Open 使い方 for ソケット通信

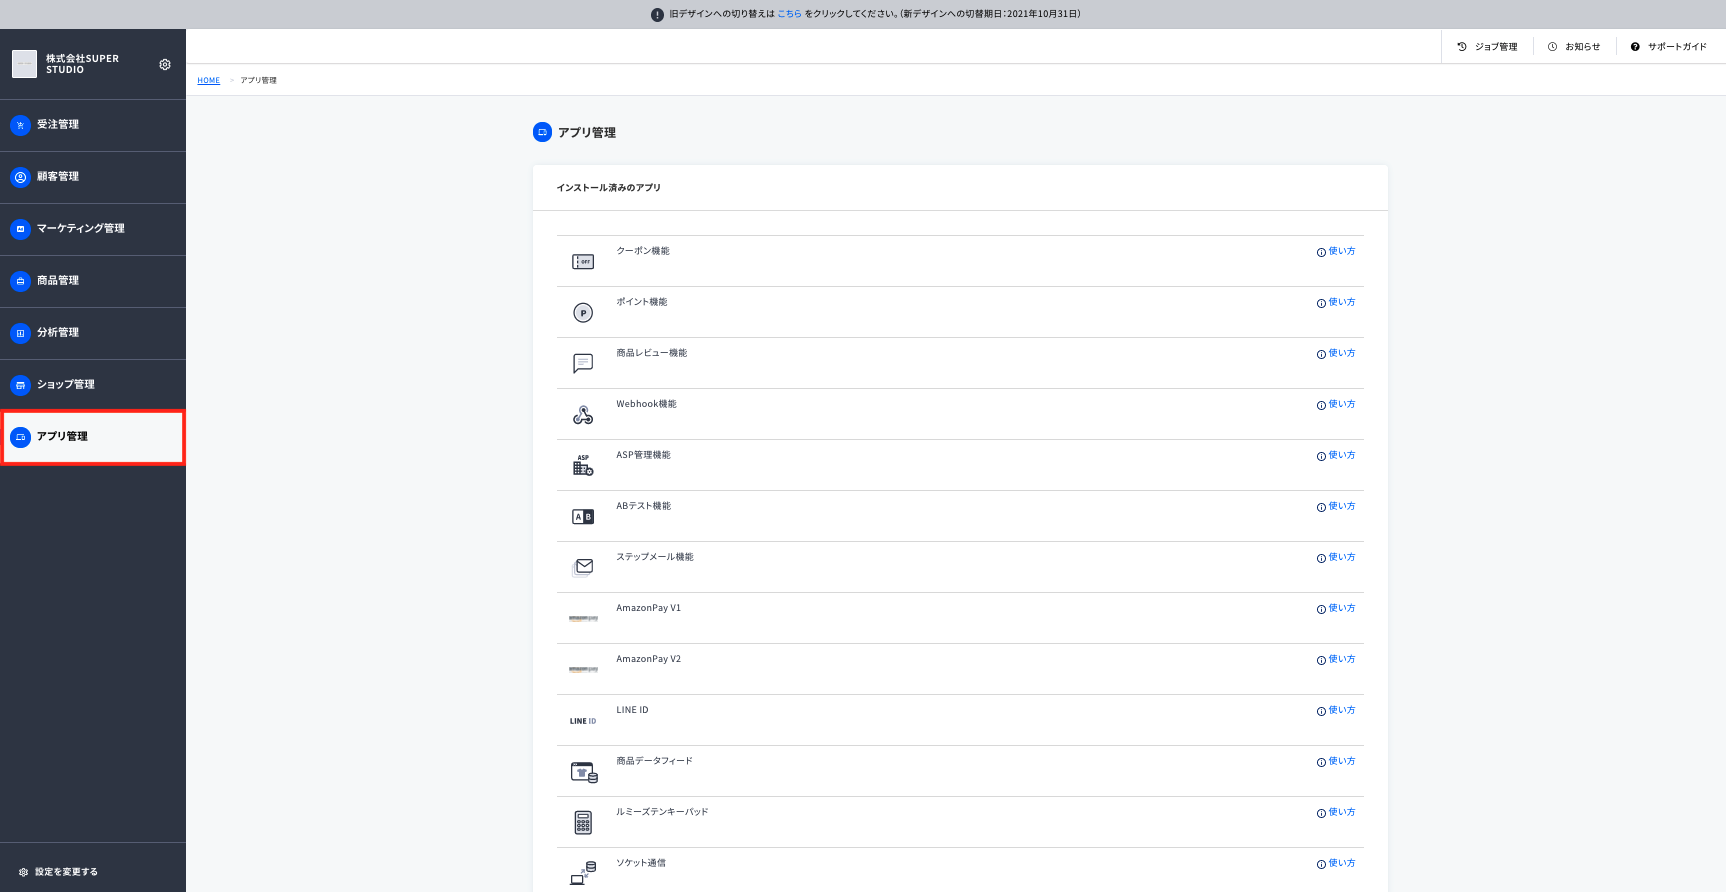pyautogui.click(x=1336, y=864)
